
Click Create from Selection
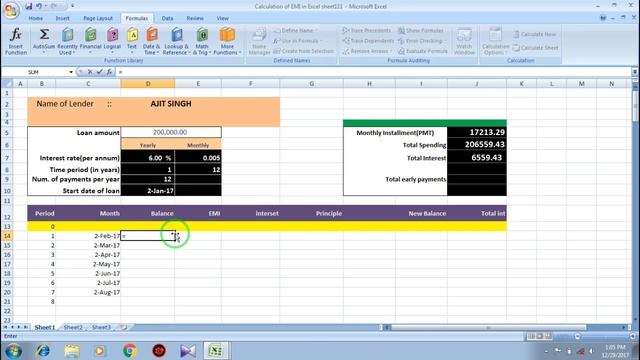click(x=304, y=51)
